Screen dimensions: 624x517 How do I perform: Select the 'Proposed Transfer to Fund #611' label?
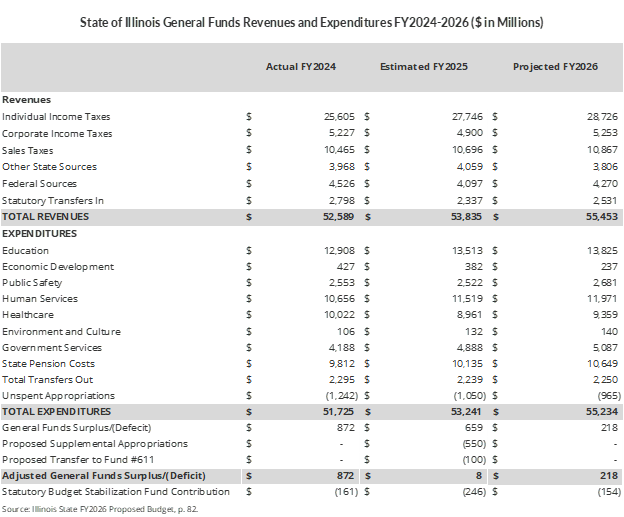tap(78, 460)
